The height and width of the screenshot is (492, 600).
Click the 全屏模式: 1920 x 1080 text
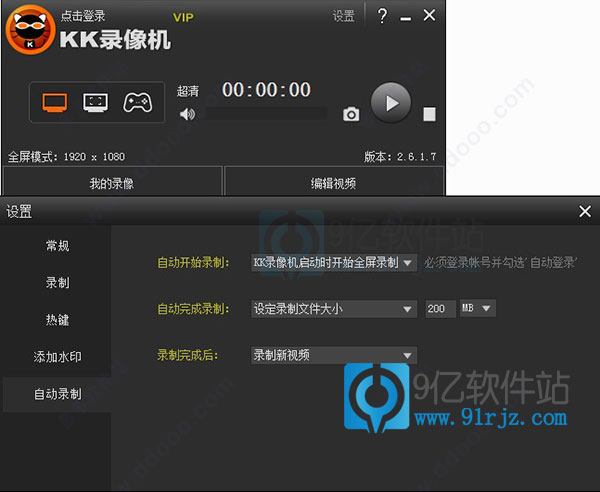(x=66, y=156)
